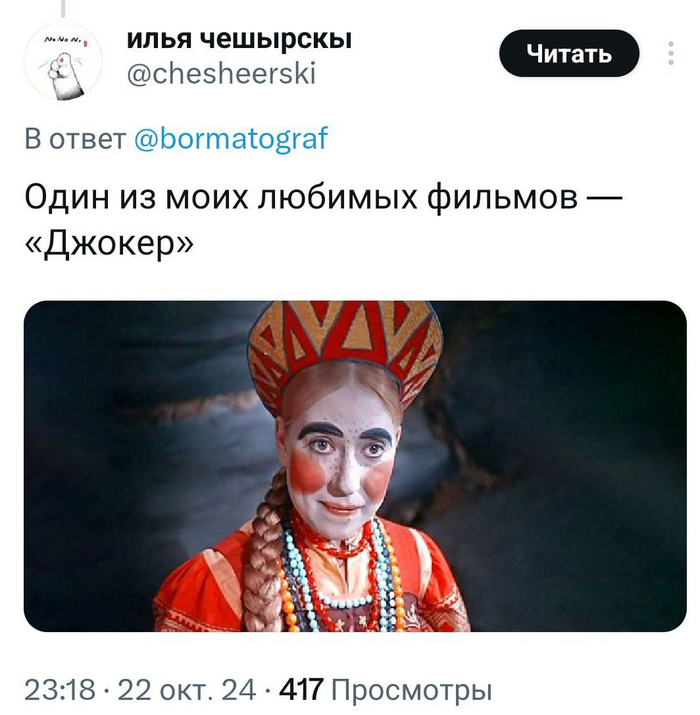Click the red kokoshnik headdress in the photo
Viewport: 700px width, 715px height.
coord(345,347)
